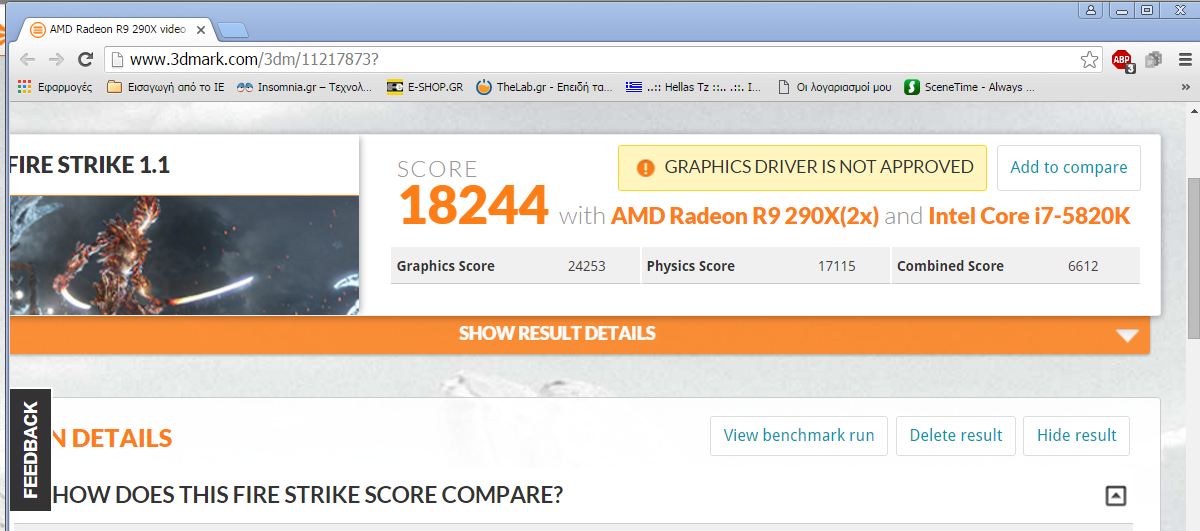Open the Hellas Tz bookmark
This screenshot has width=1200, height=531.
[694, 87]
